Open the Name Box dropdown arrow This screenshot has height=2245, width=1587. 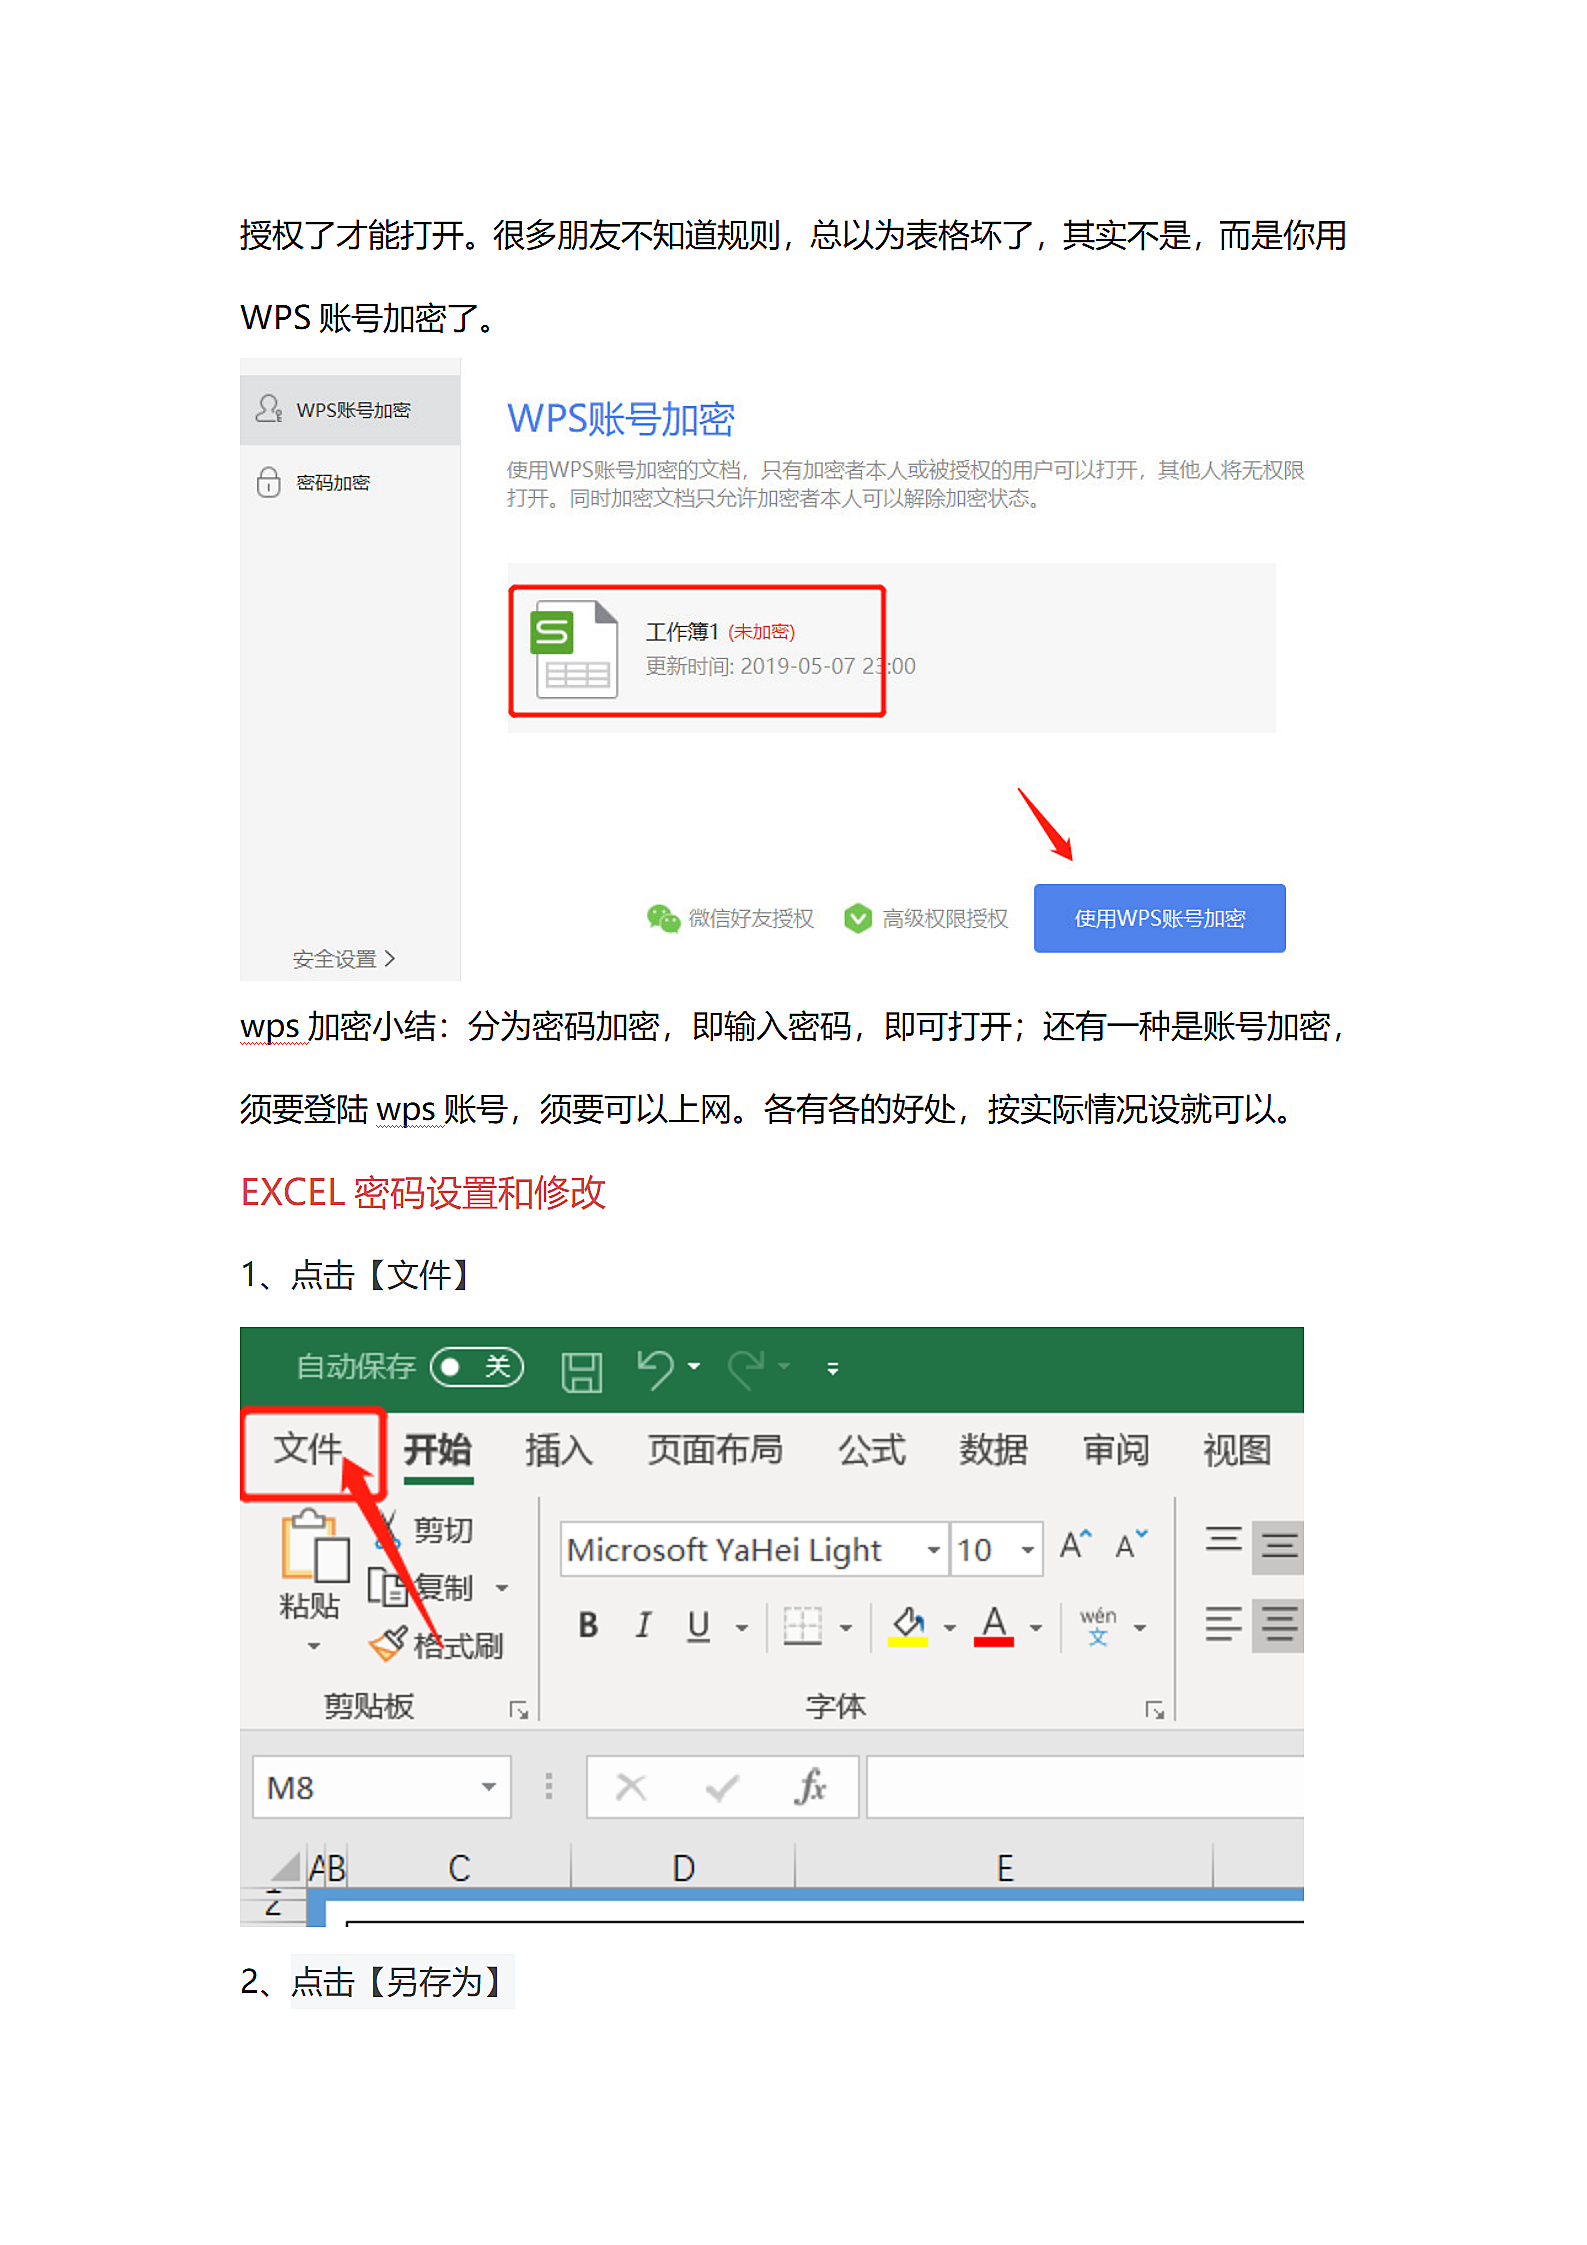(488, 1787)
